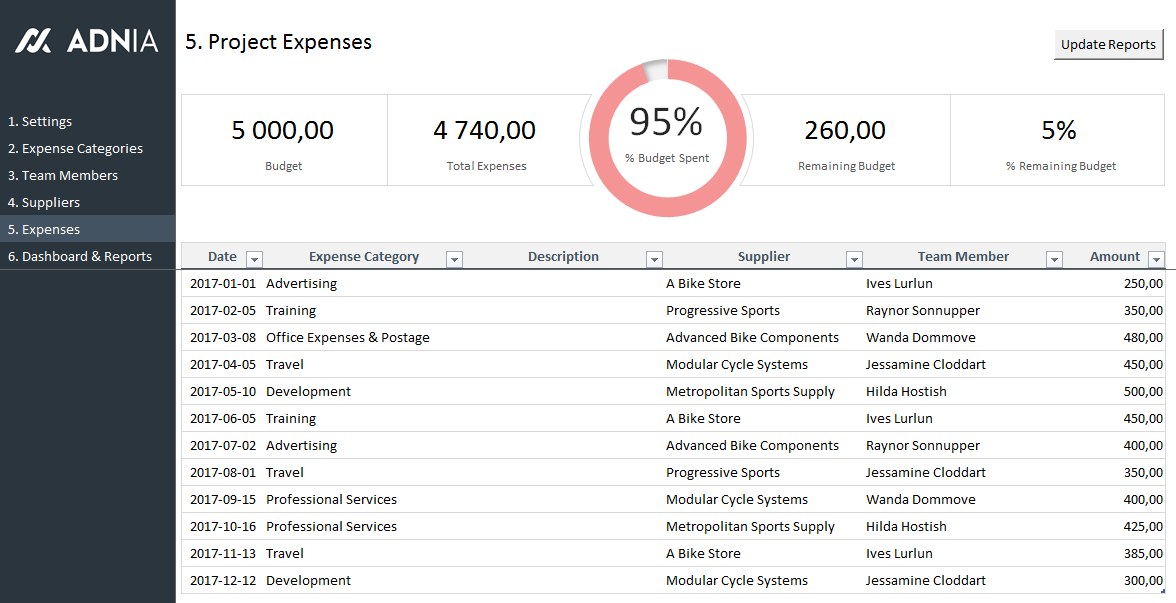
Task: Expand the Supplier column filter arrow
Action: click(x=854, y=259)
